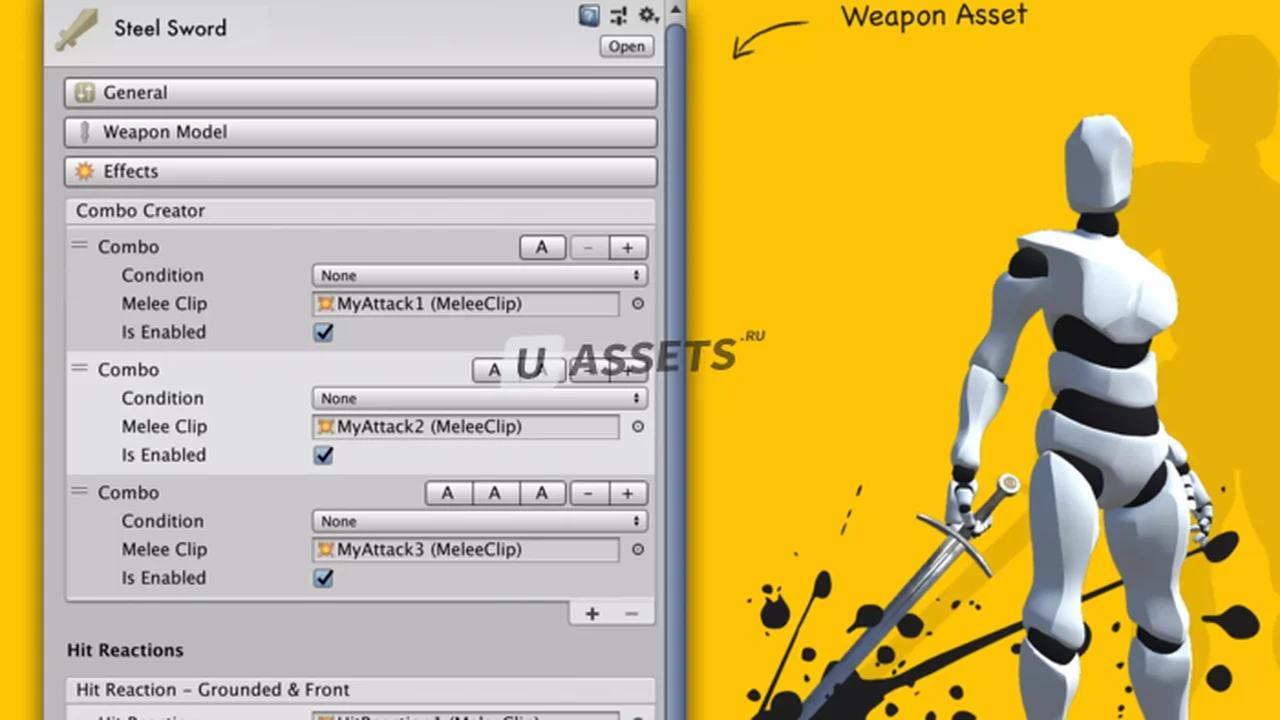Add a key to the MyAttack1 combo

(x=628, y=248)
